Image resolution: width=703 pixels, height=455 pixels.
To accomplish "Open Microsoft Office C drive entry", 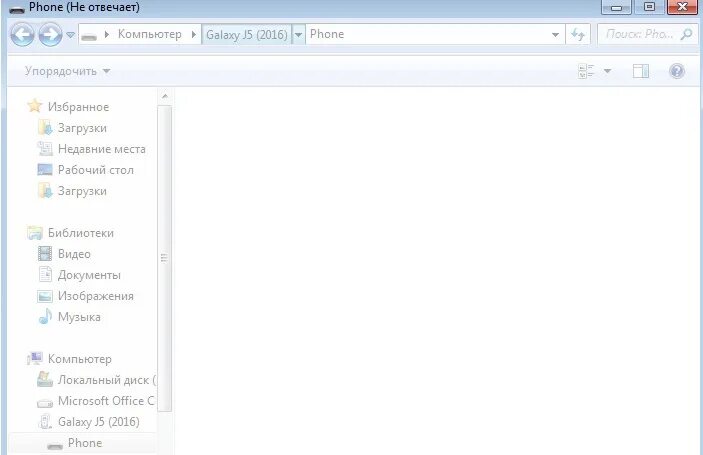I will tap(106, 401).
